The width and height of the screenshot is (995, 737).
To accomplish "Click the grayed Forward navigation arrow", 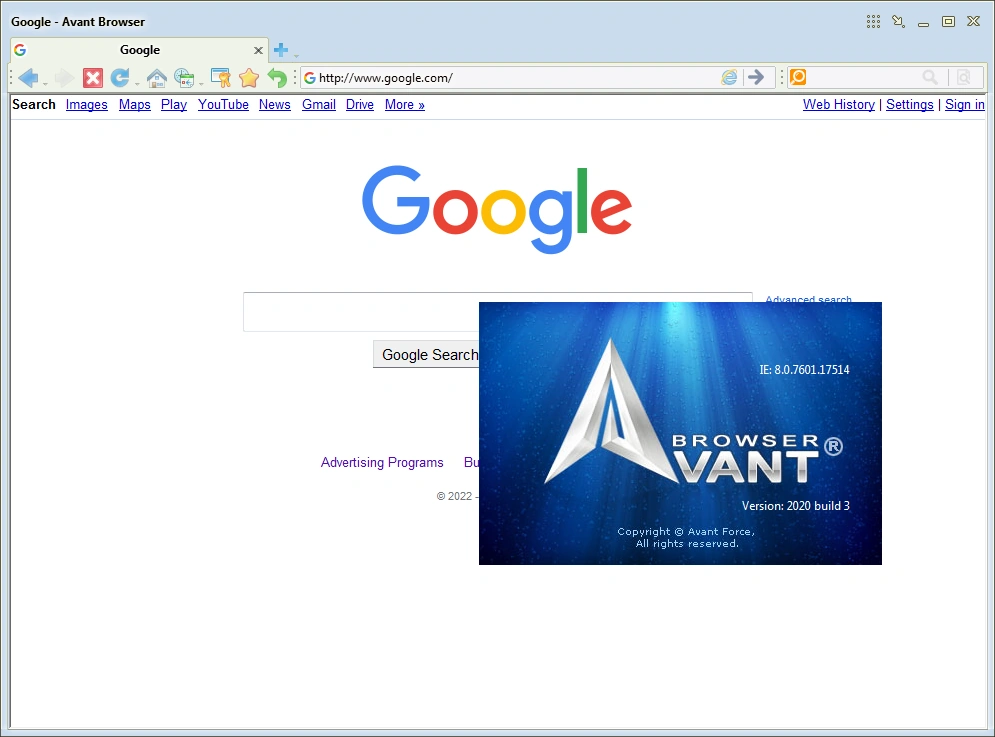I will (x=61, y=77).
